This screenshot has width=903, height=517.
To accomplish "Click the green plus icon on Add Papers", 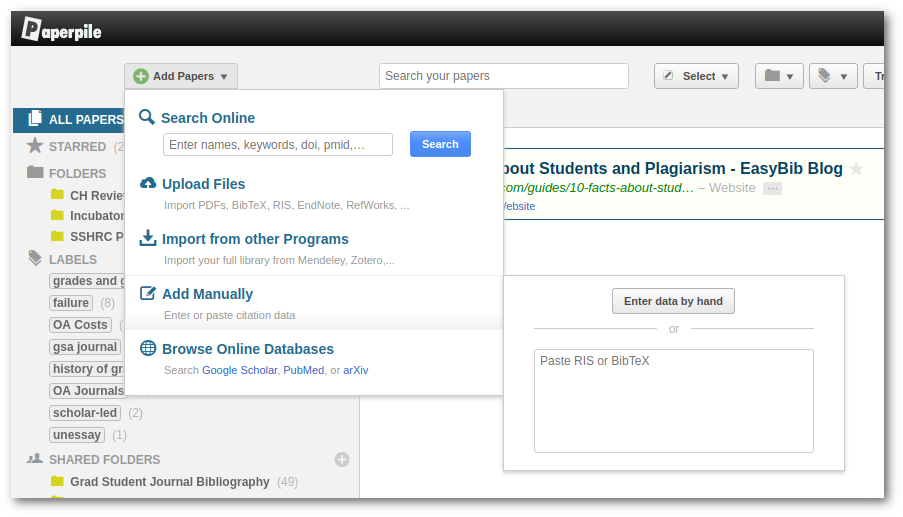I will (141, 76).
